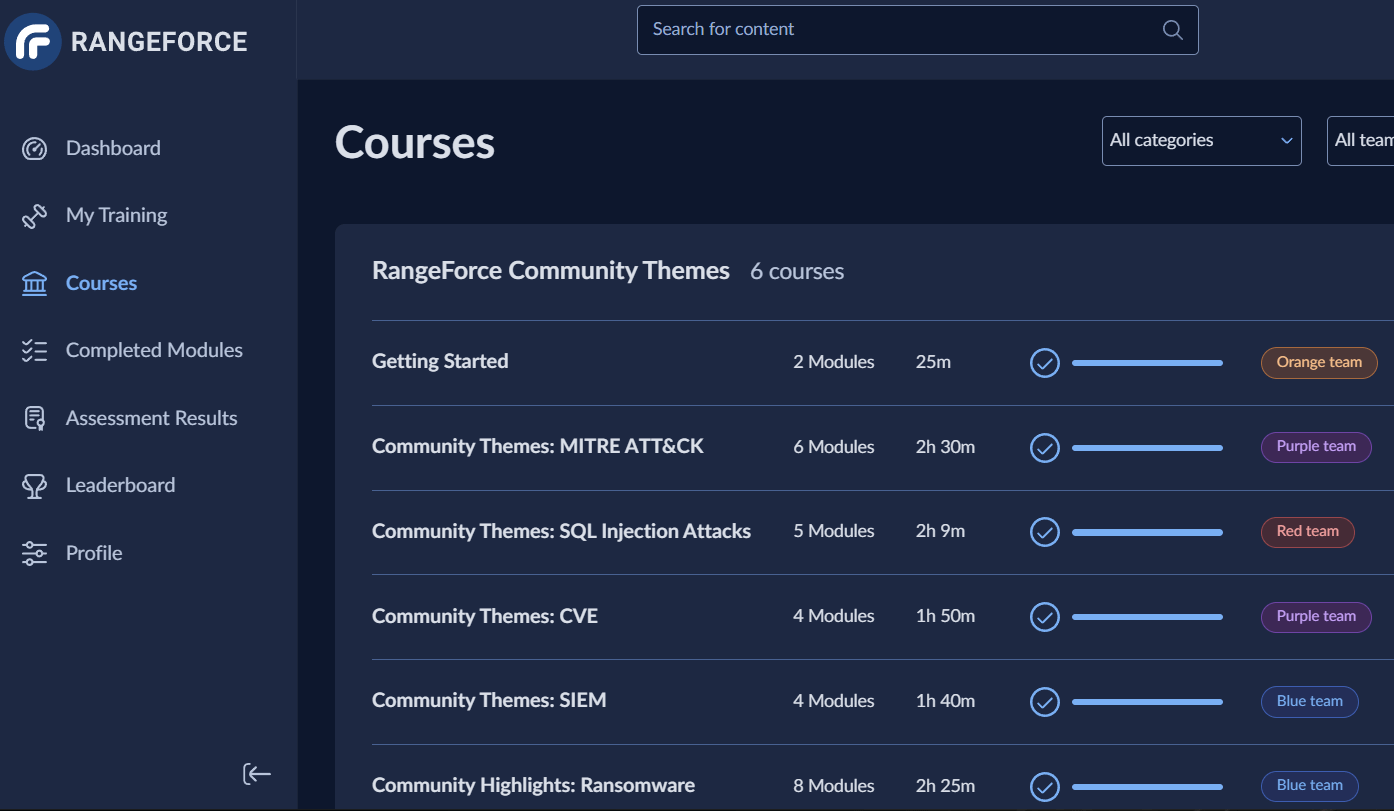
Task: Click the Leaderboard trophy icon
Action: click(x=34, y=486)
